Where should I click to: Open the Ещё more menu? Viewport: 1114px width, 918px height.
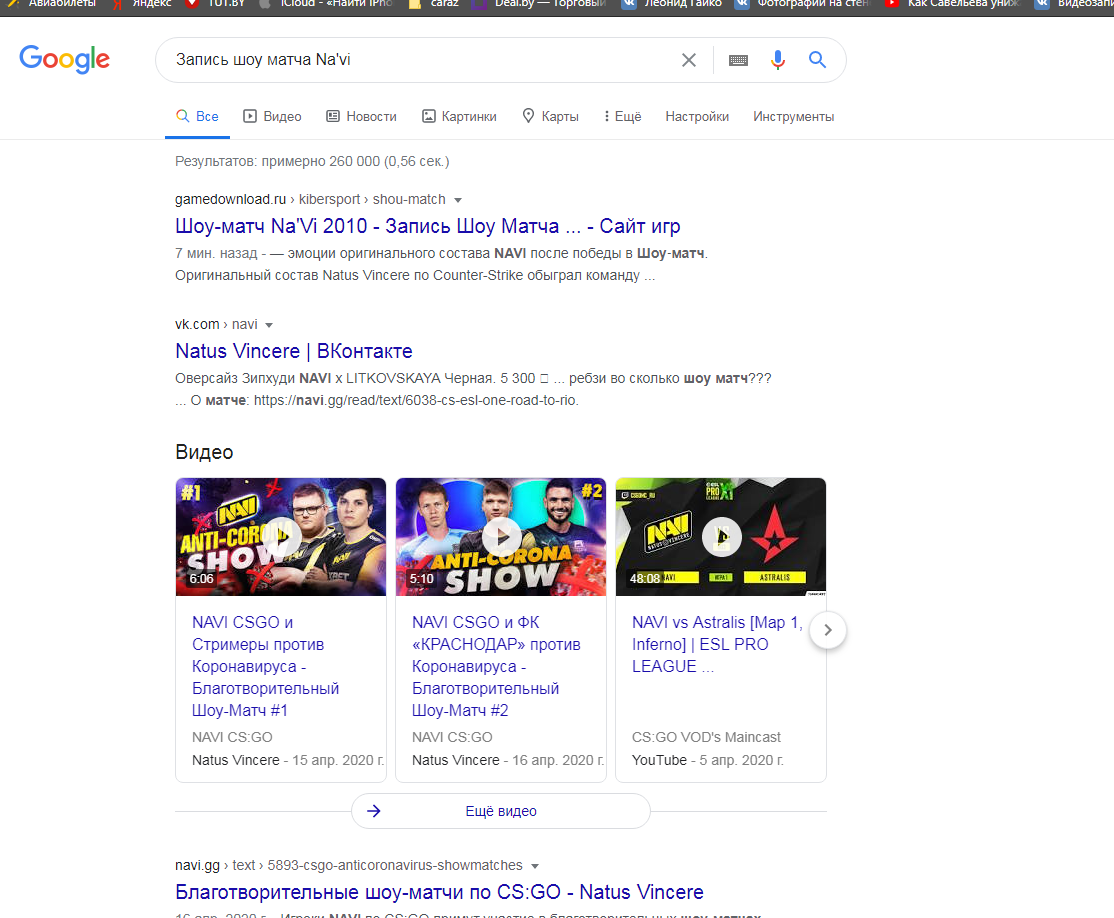[622, 117]
